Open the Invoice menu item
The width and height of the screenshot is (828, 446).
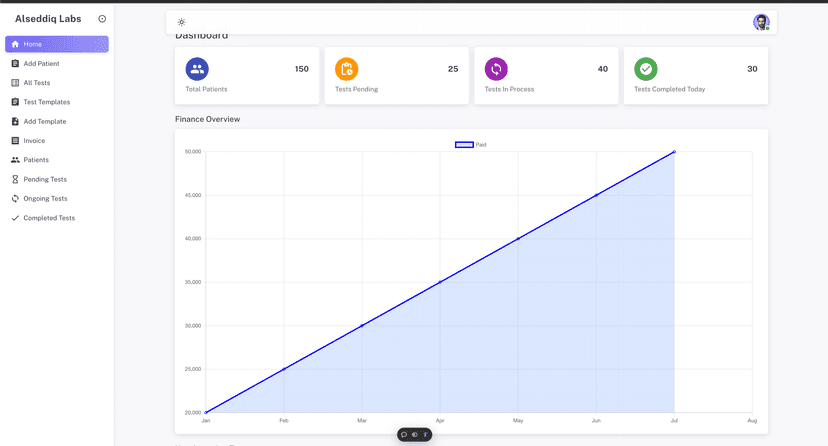pos(57,140)
